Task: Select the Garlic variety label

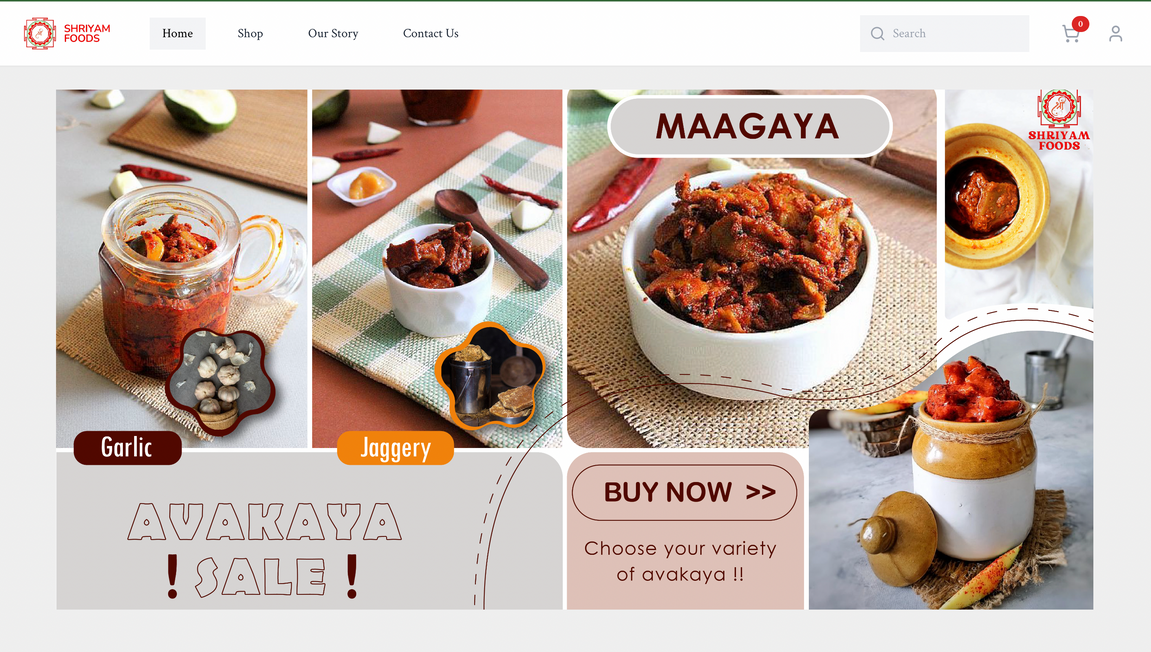Action: pos(128,447)
